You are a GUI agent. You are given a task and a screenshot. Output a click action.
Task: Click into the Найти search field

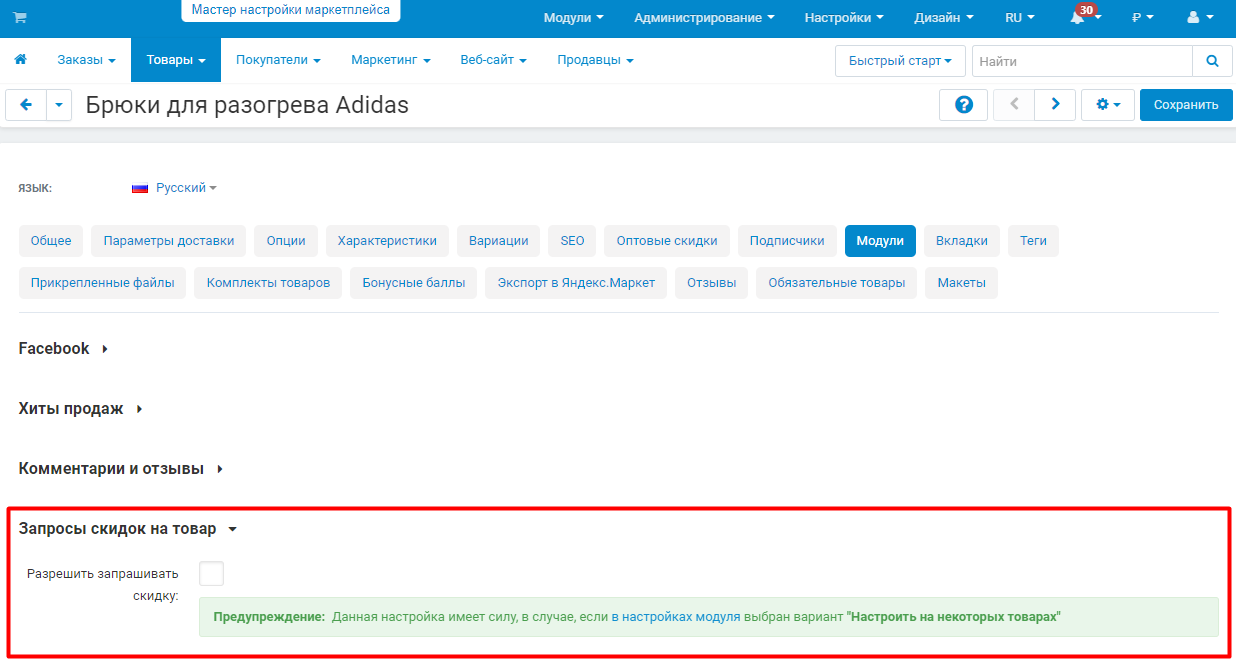1082,61
